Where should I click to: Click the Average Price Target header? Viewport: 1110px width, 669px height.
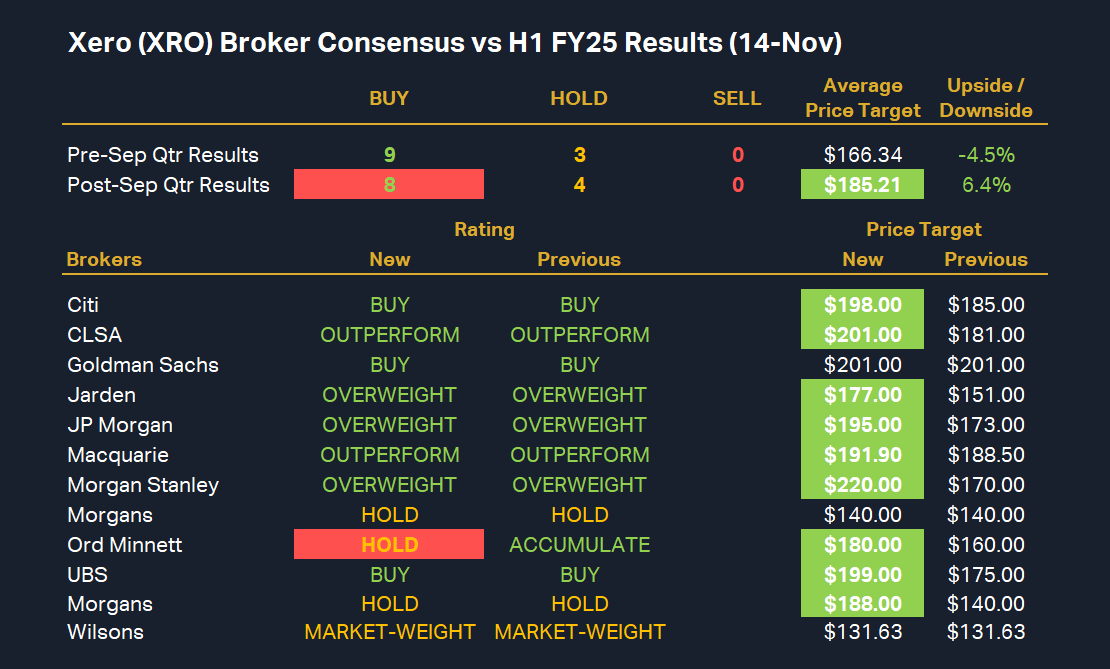(x=862, y=98)
